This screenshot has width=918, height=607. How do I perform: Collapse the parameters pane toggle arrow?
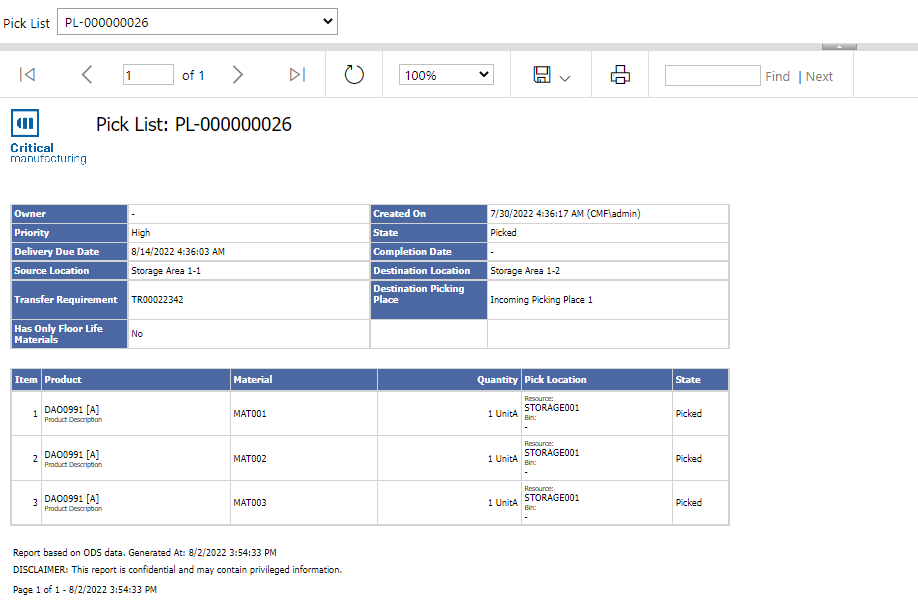(x=839, y=46)
